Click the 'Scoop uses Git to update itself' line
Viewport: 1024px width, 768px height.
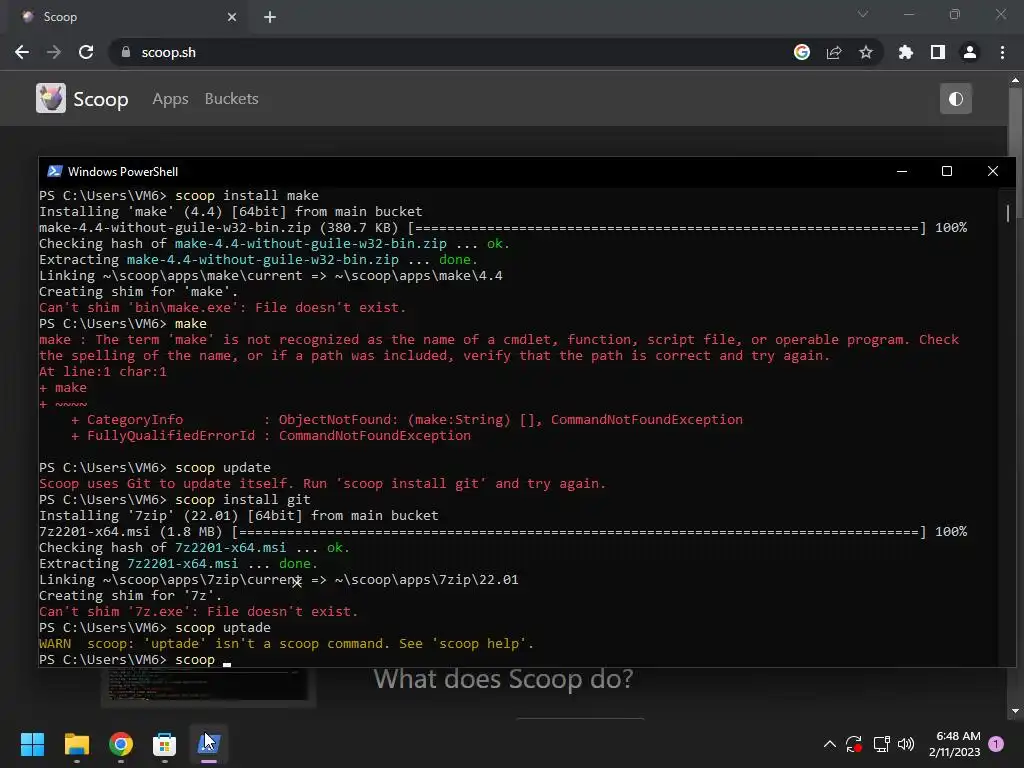point(323,484)
